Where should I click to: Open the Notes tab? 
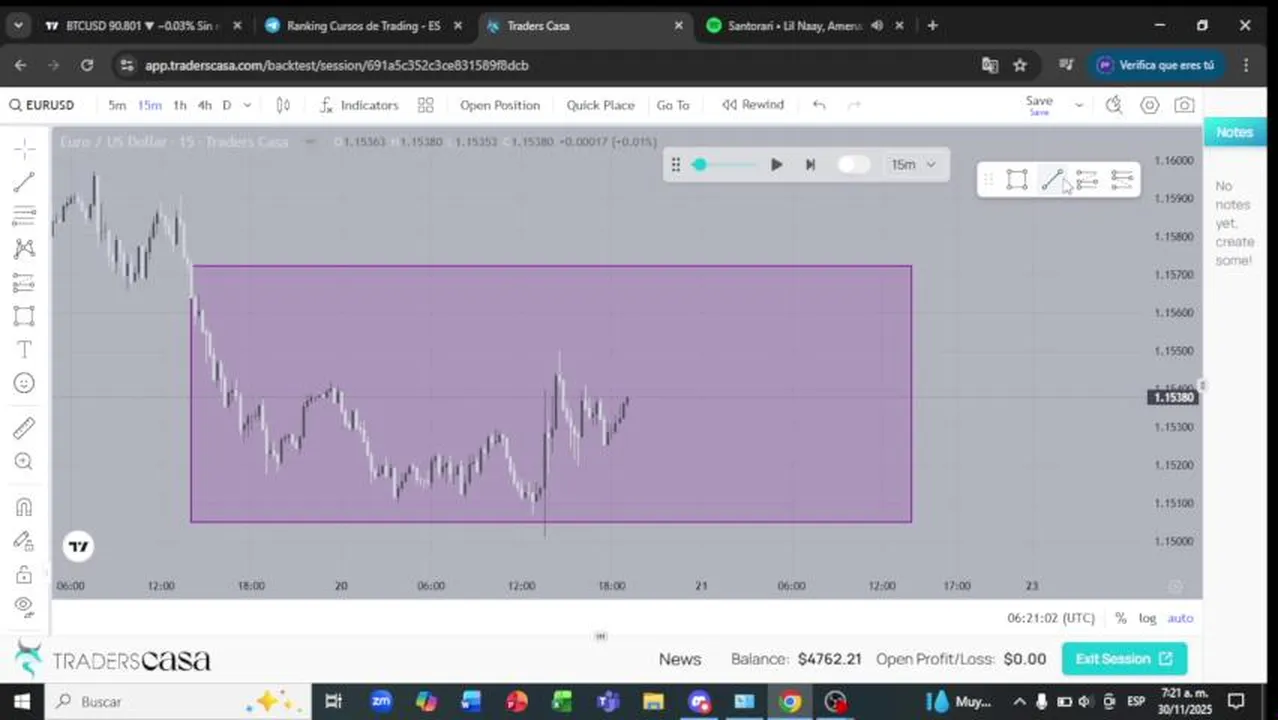tap(1234, 132)
